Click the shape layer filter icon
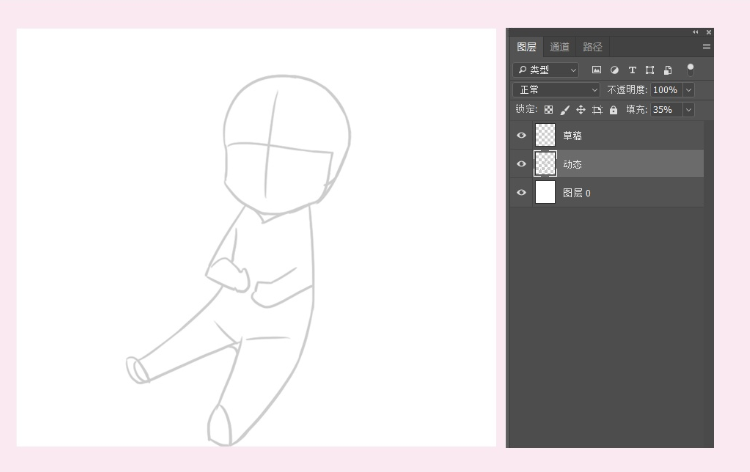750x472 pixels. pyautogui.click(x=650, y=70)
